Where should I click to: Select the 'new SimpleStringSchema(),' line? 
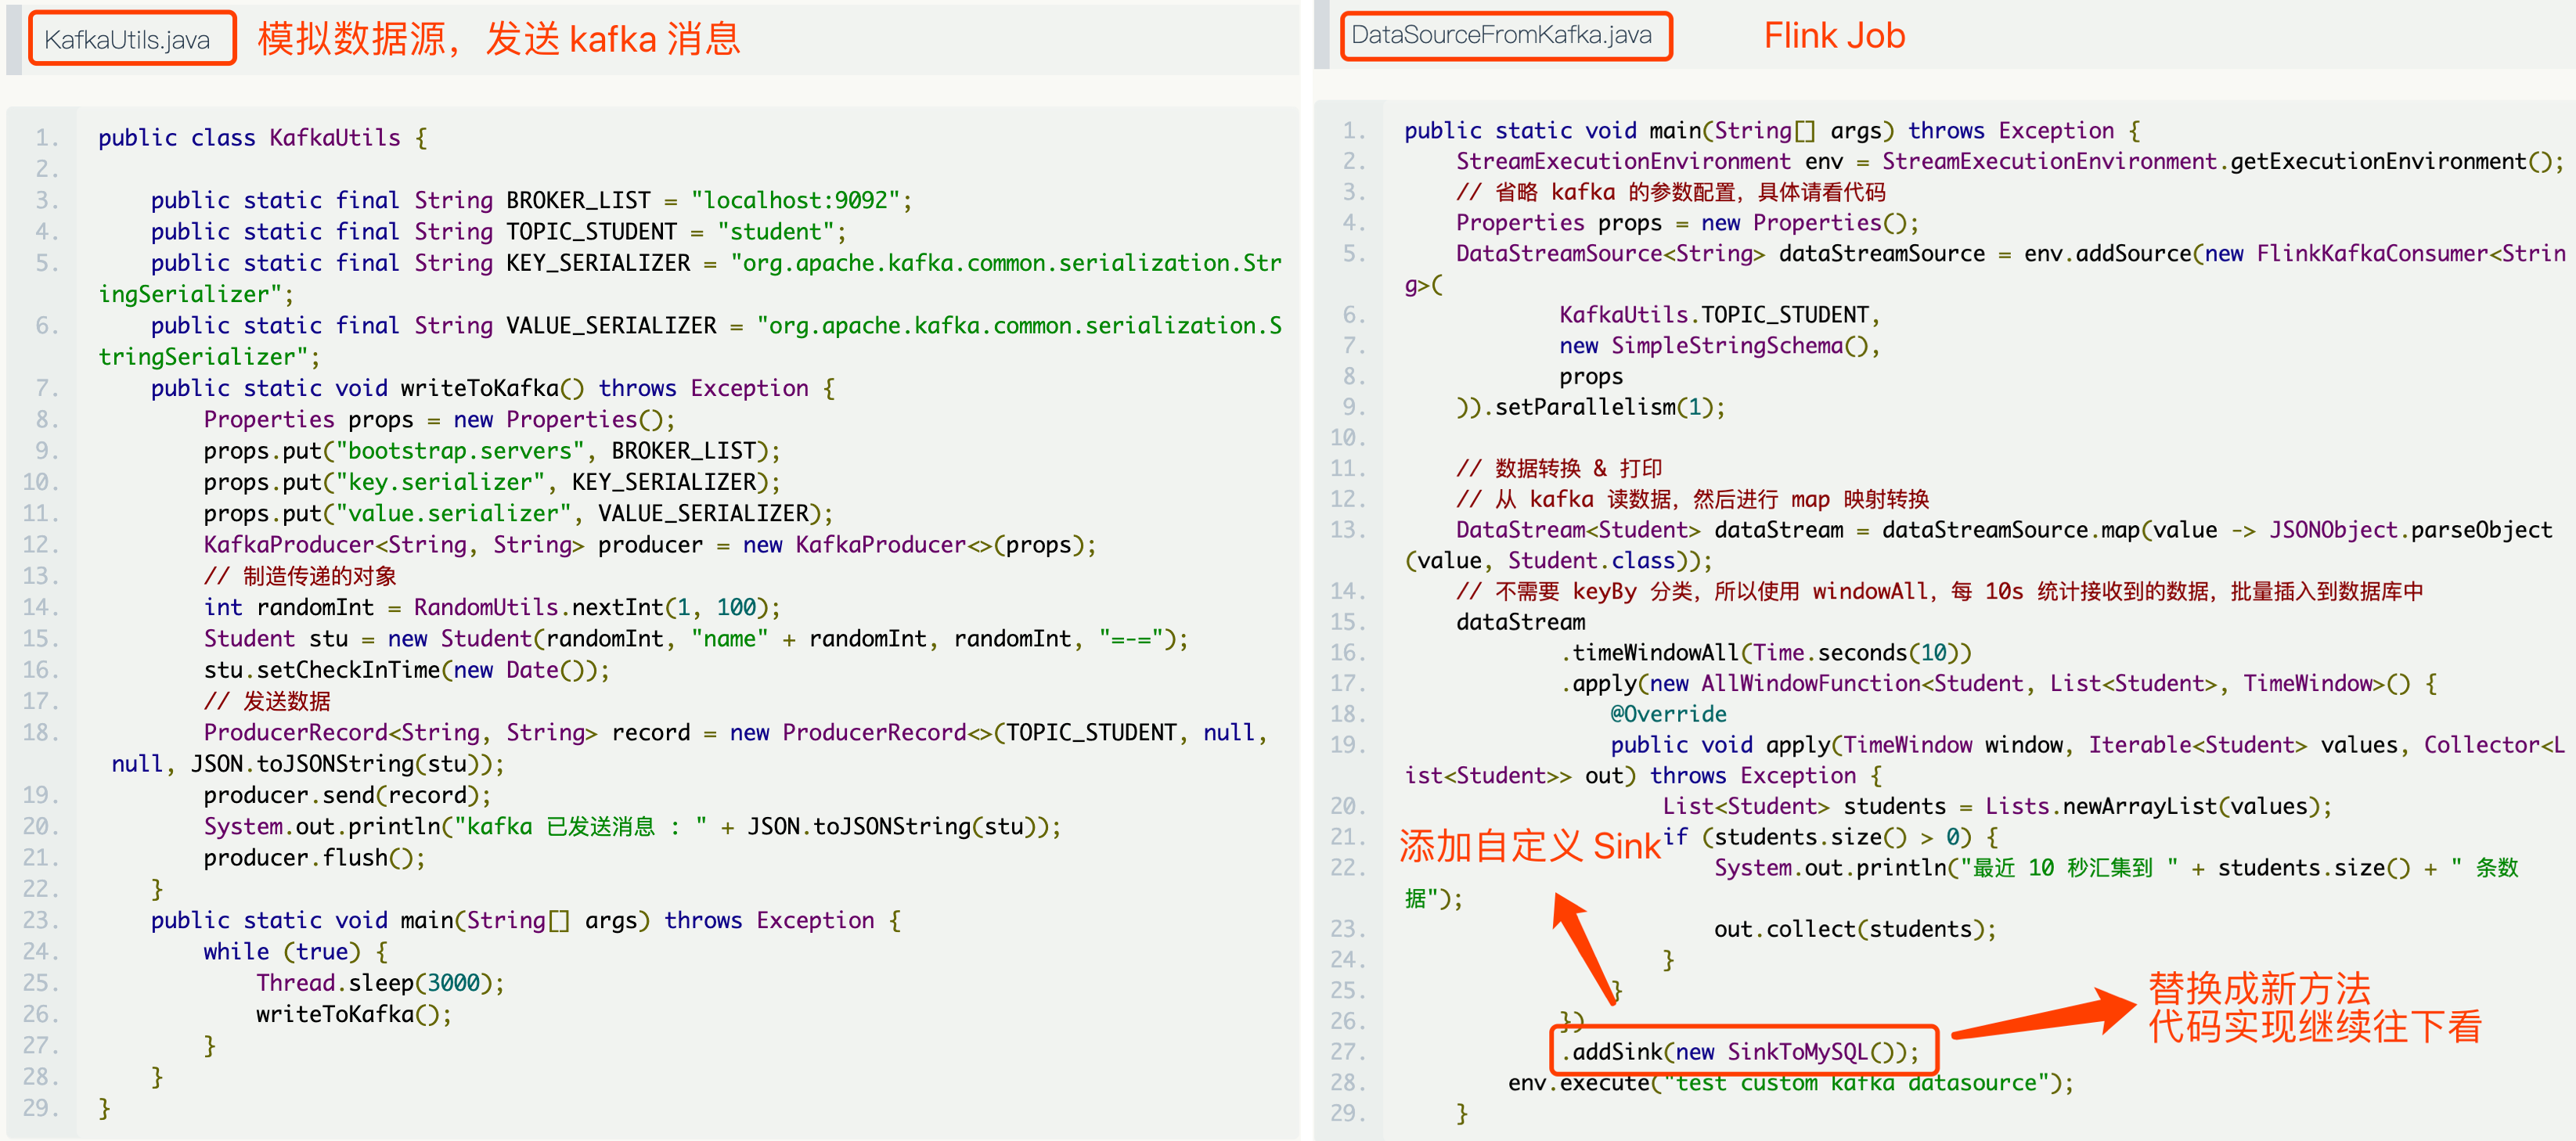click(x=1719, y=346)
